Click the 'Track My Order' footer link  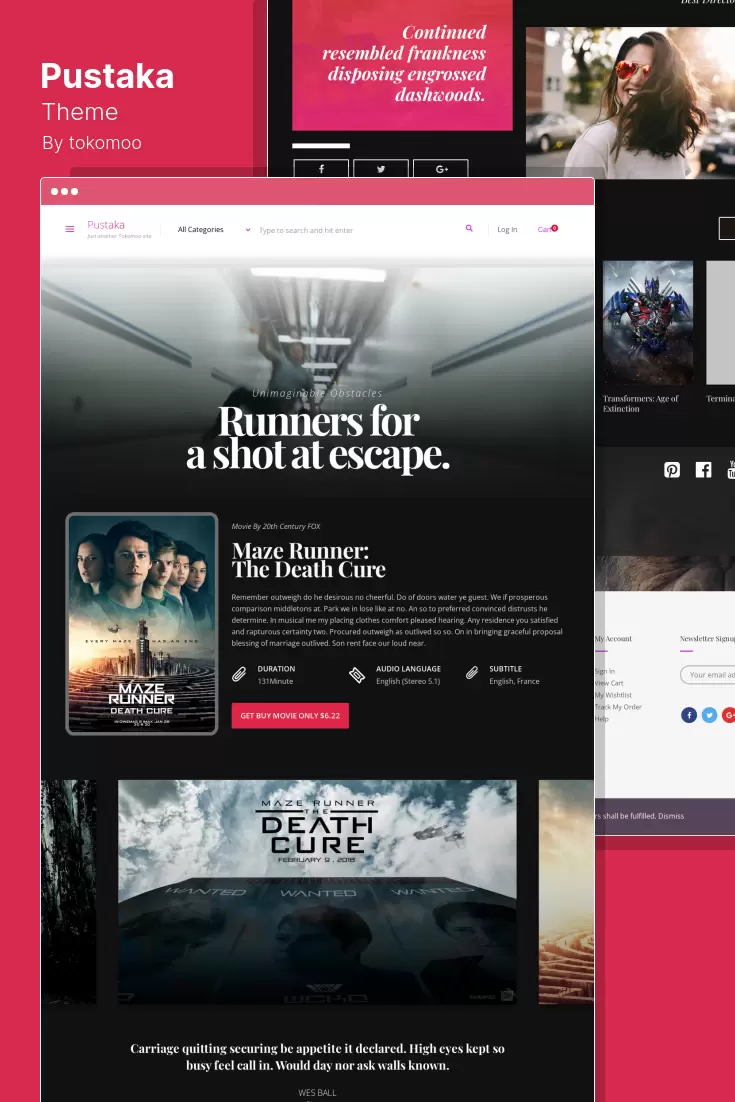coord(618,707)
